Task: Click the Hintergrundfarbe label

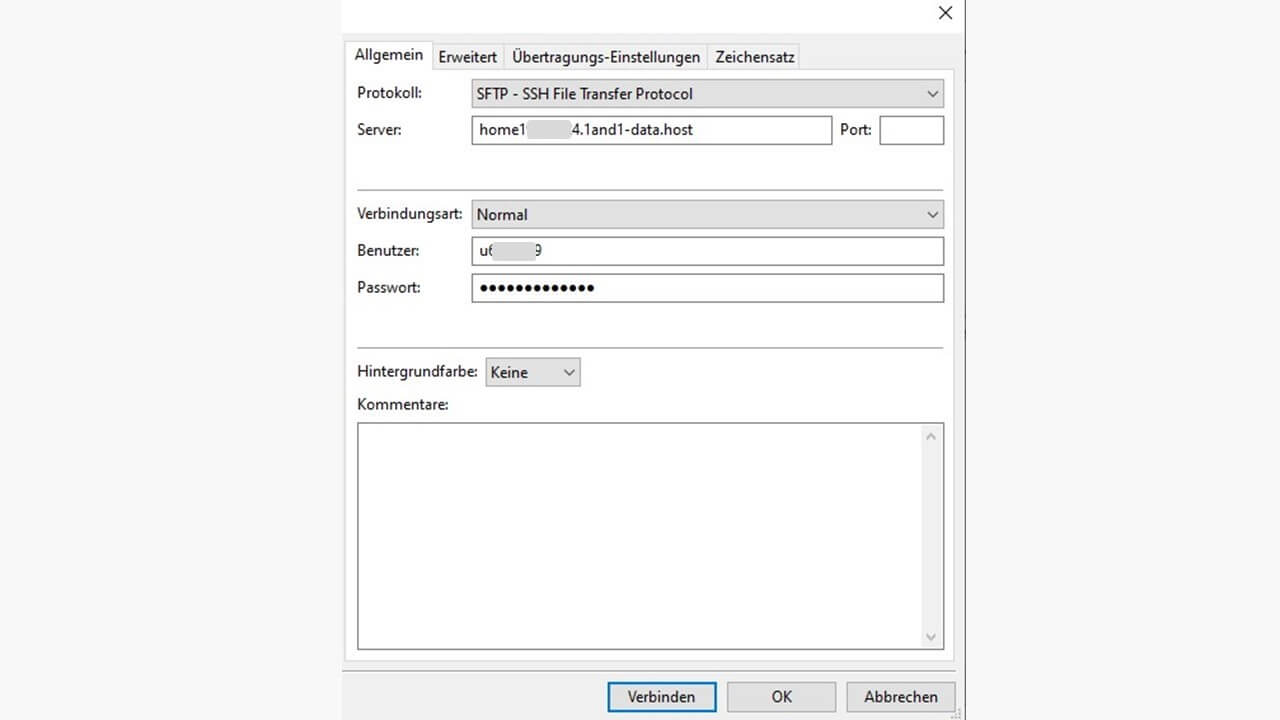Action: [417, 371]
